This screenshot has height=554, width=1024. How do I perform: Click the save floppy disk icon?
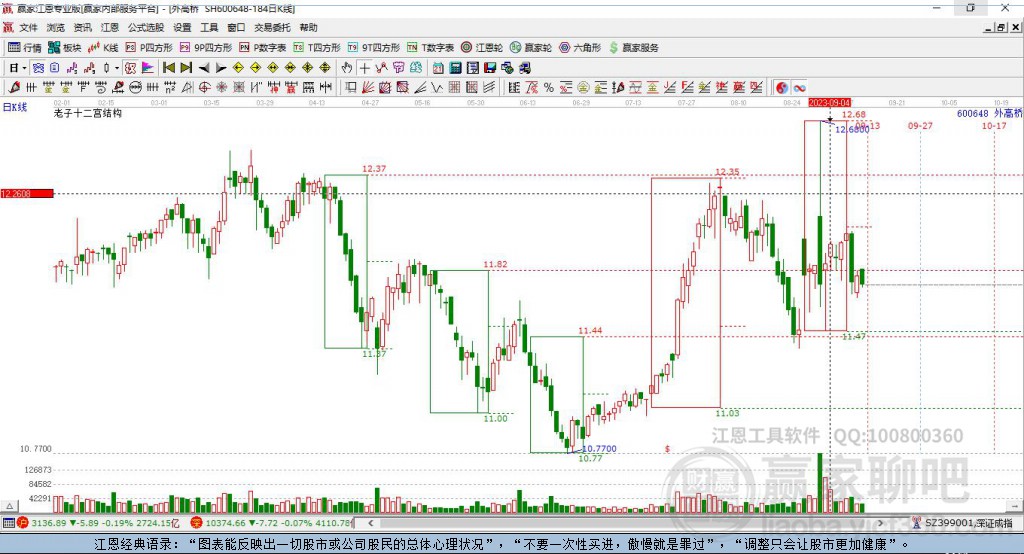(x=490, y=68)
